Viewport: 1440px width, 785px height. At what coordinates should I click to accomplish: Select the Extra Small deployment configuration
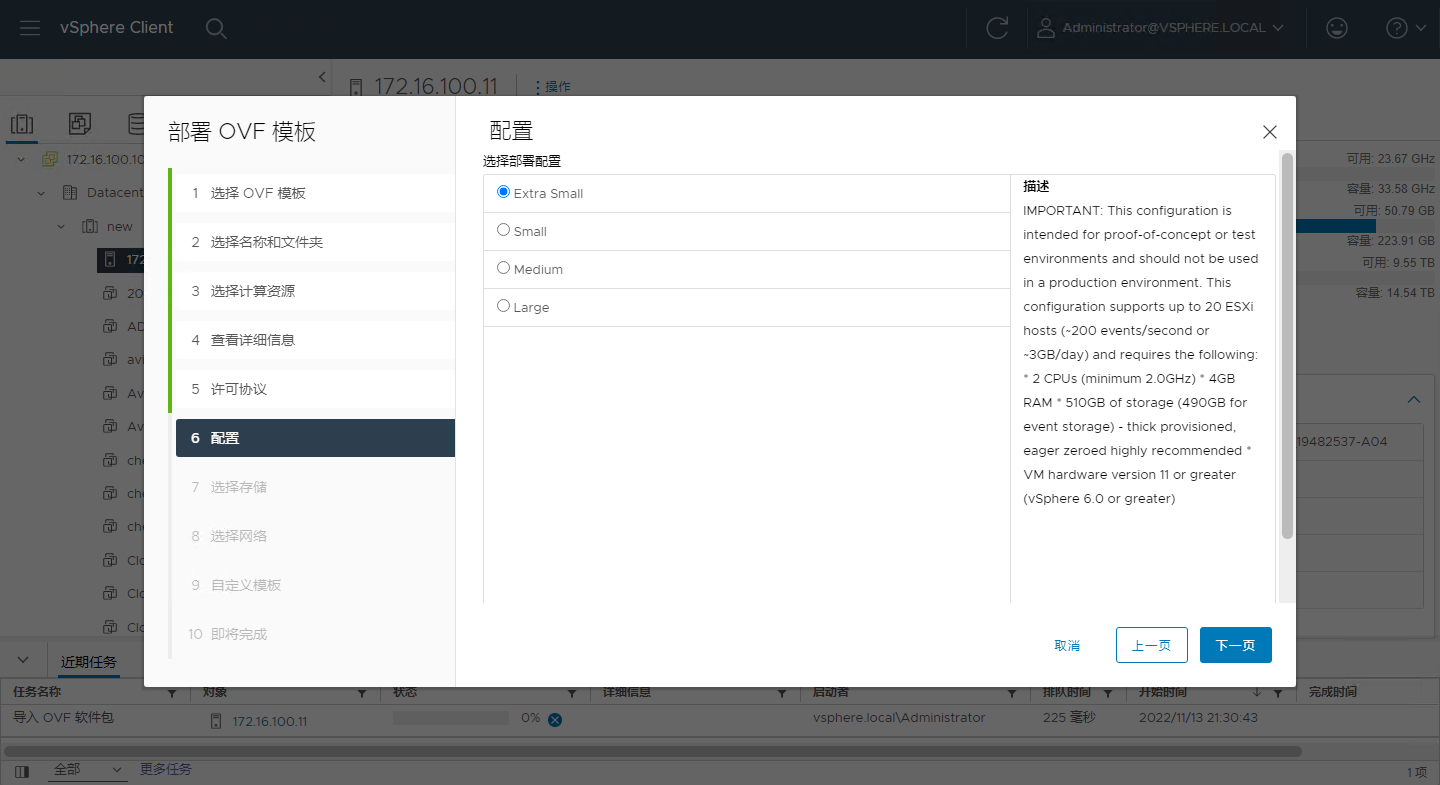click(504, 192)
